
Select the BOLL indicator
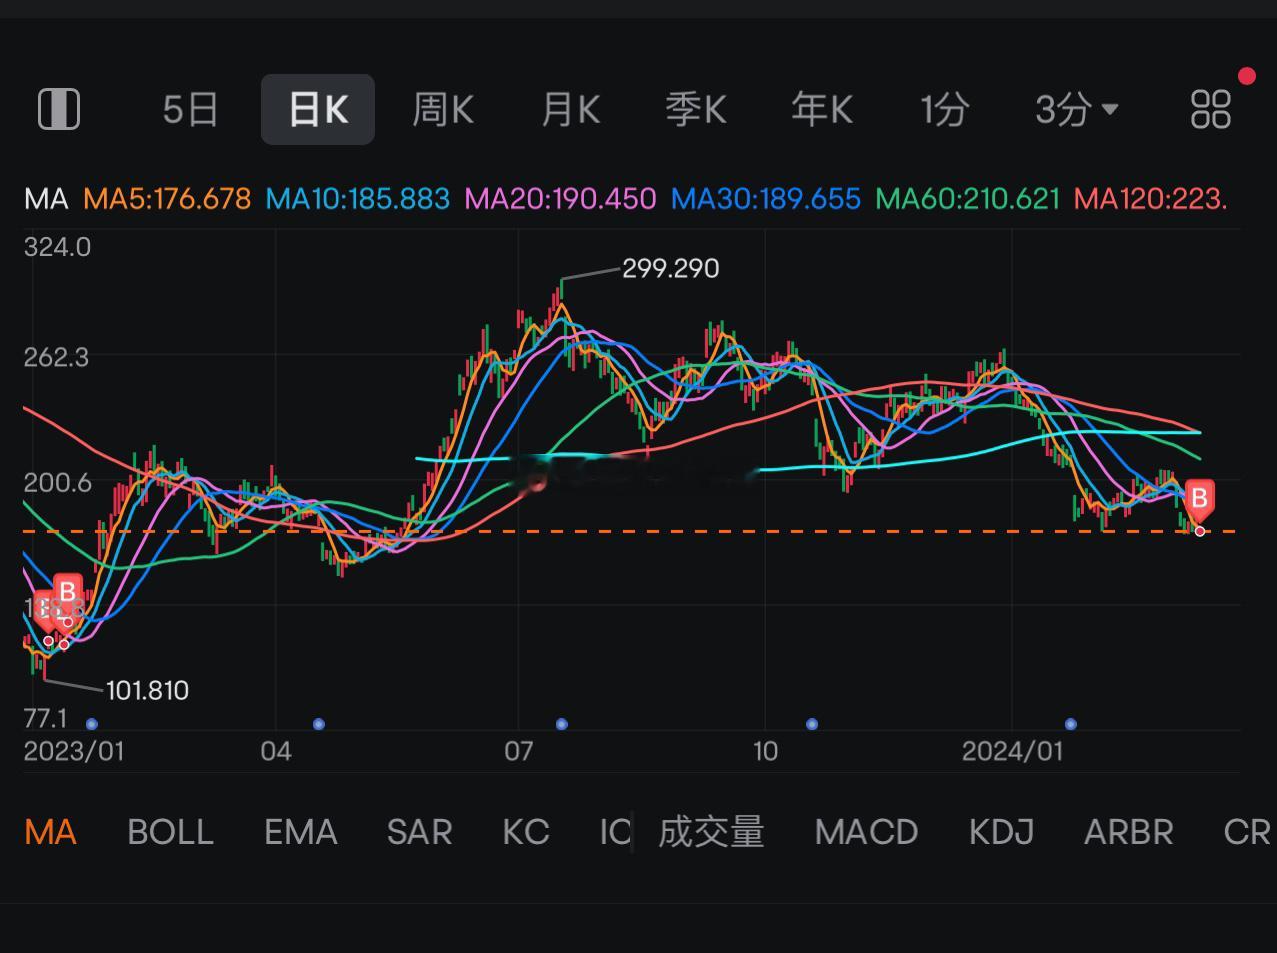coord(170,832)
